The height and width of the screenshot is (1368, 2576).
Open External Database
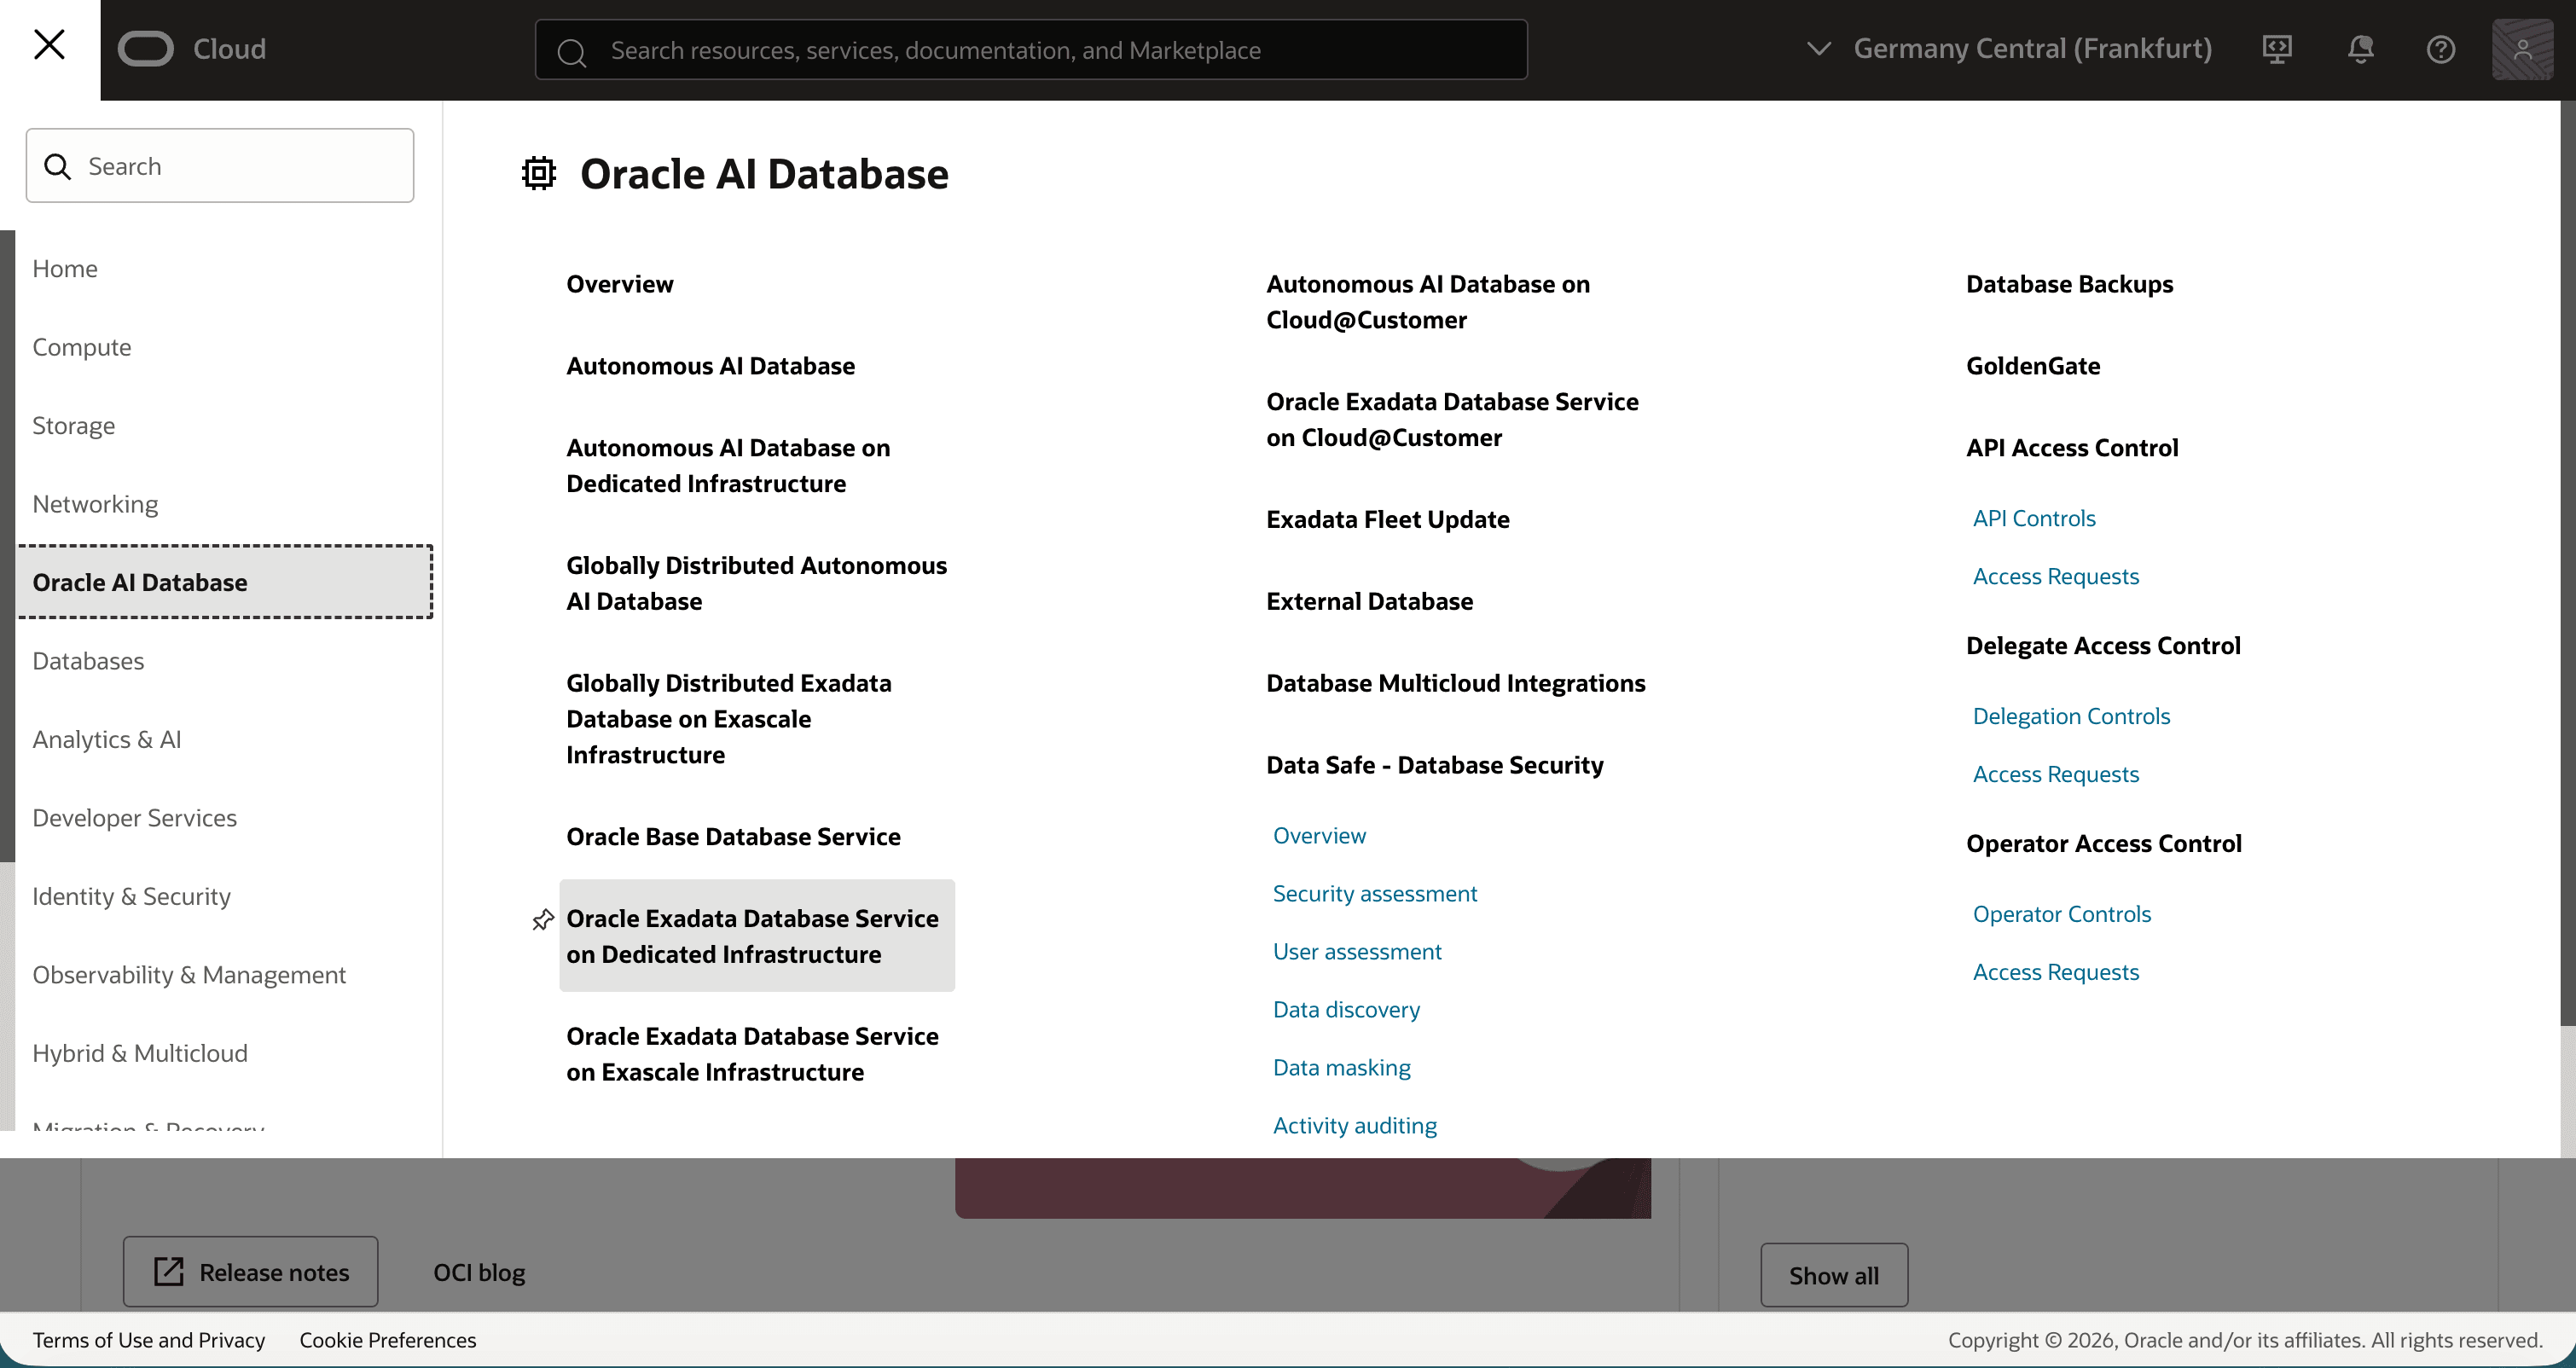pyautogui.click(x=1369, y=602)
